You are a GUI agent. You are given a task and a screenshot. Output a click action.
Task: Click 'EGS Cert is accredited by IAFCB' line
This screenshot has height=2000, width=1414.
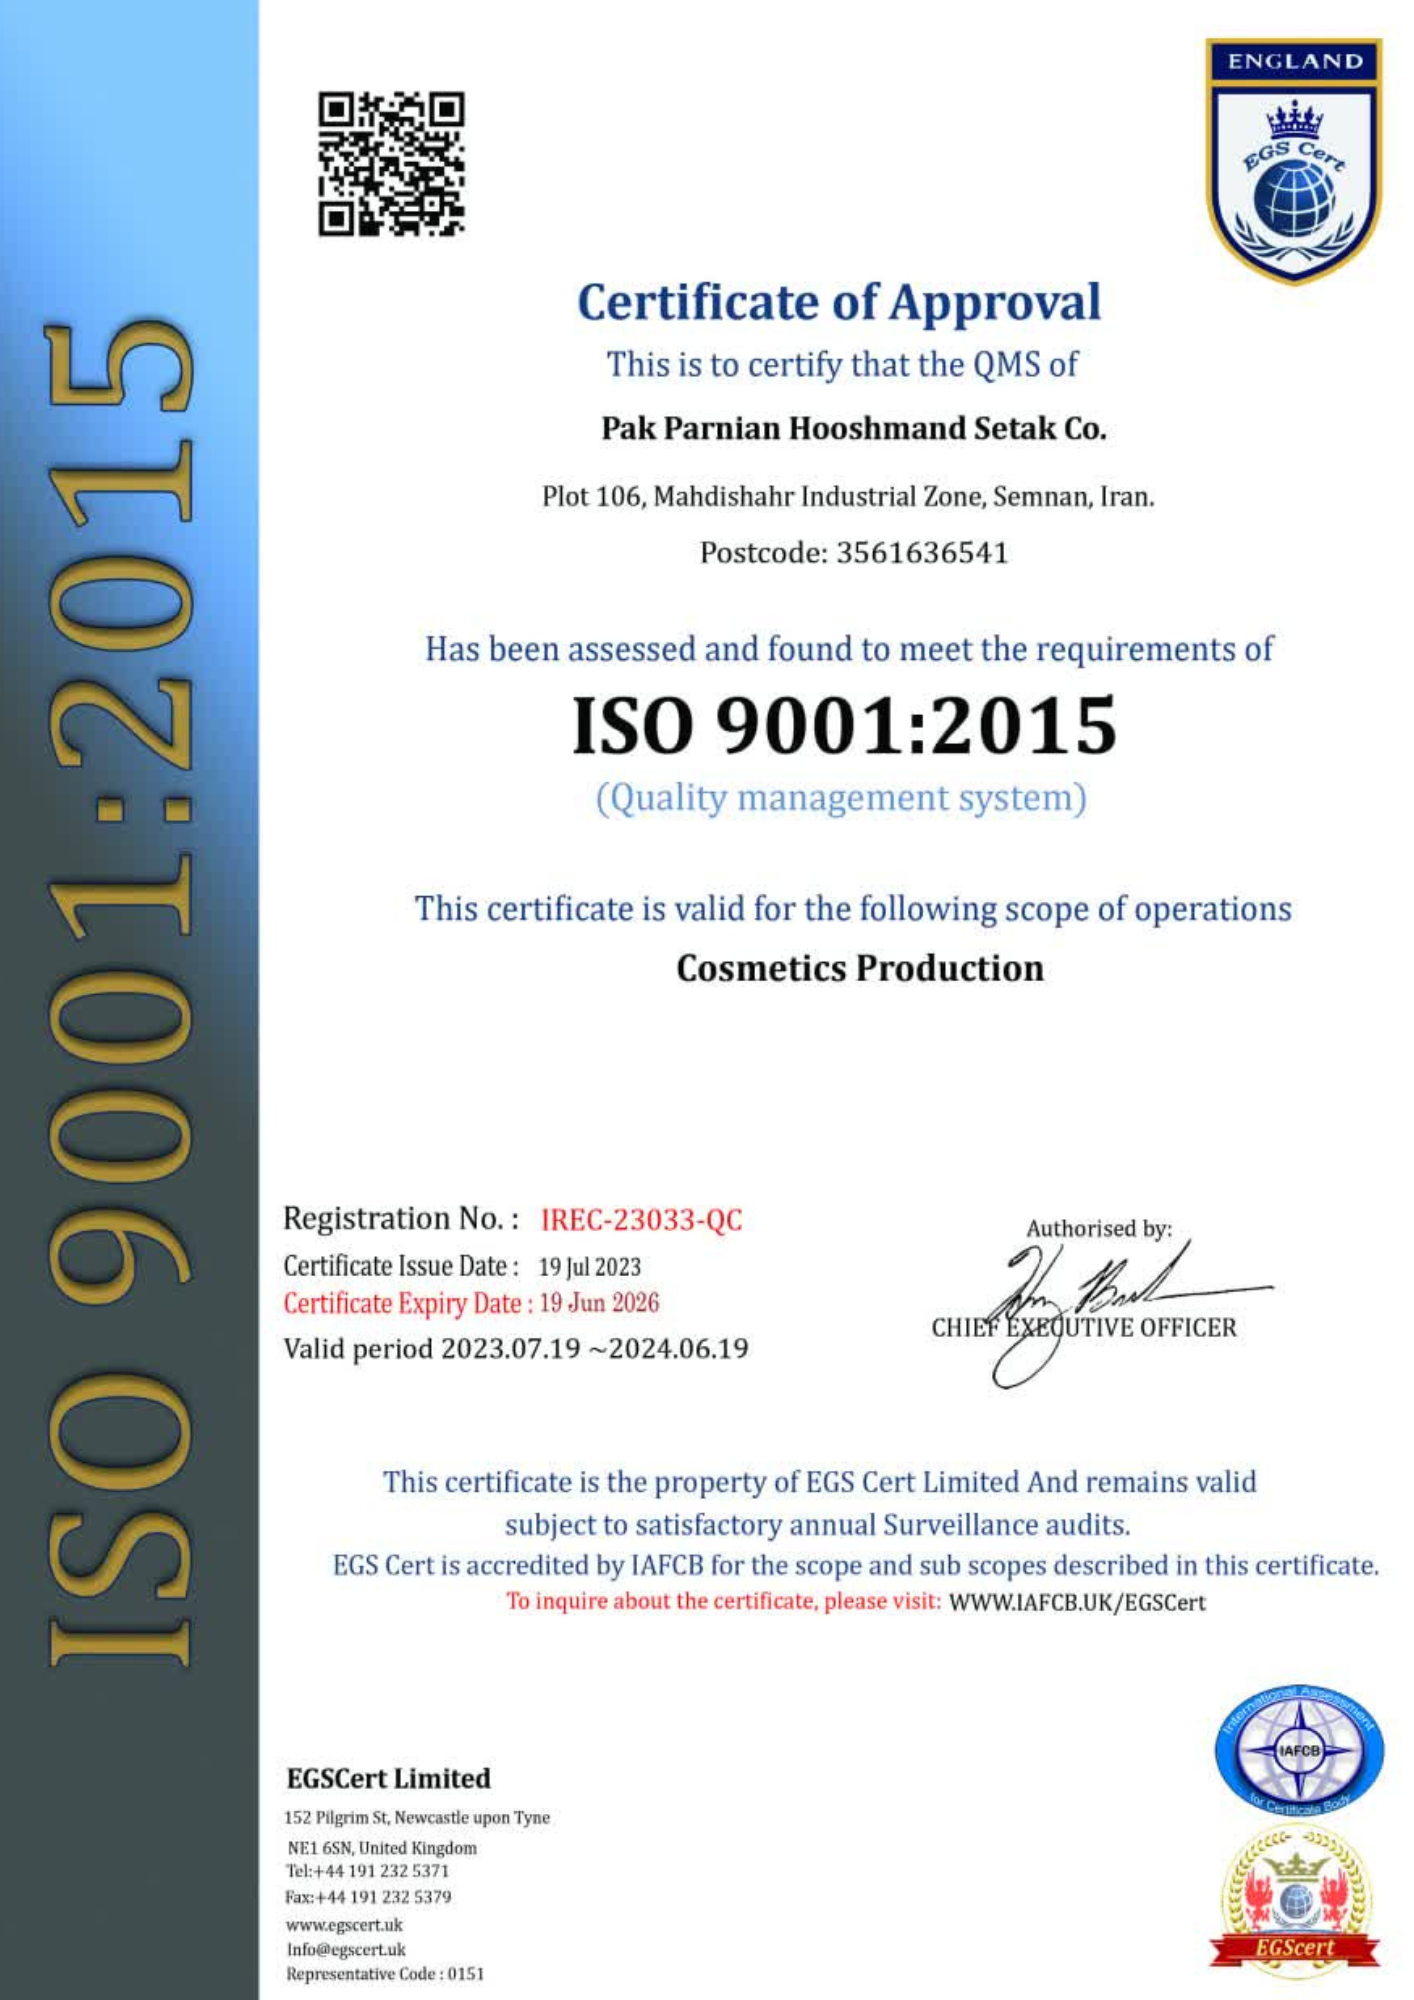click(x=855, y=1565)
